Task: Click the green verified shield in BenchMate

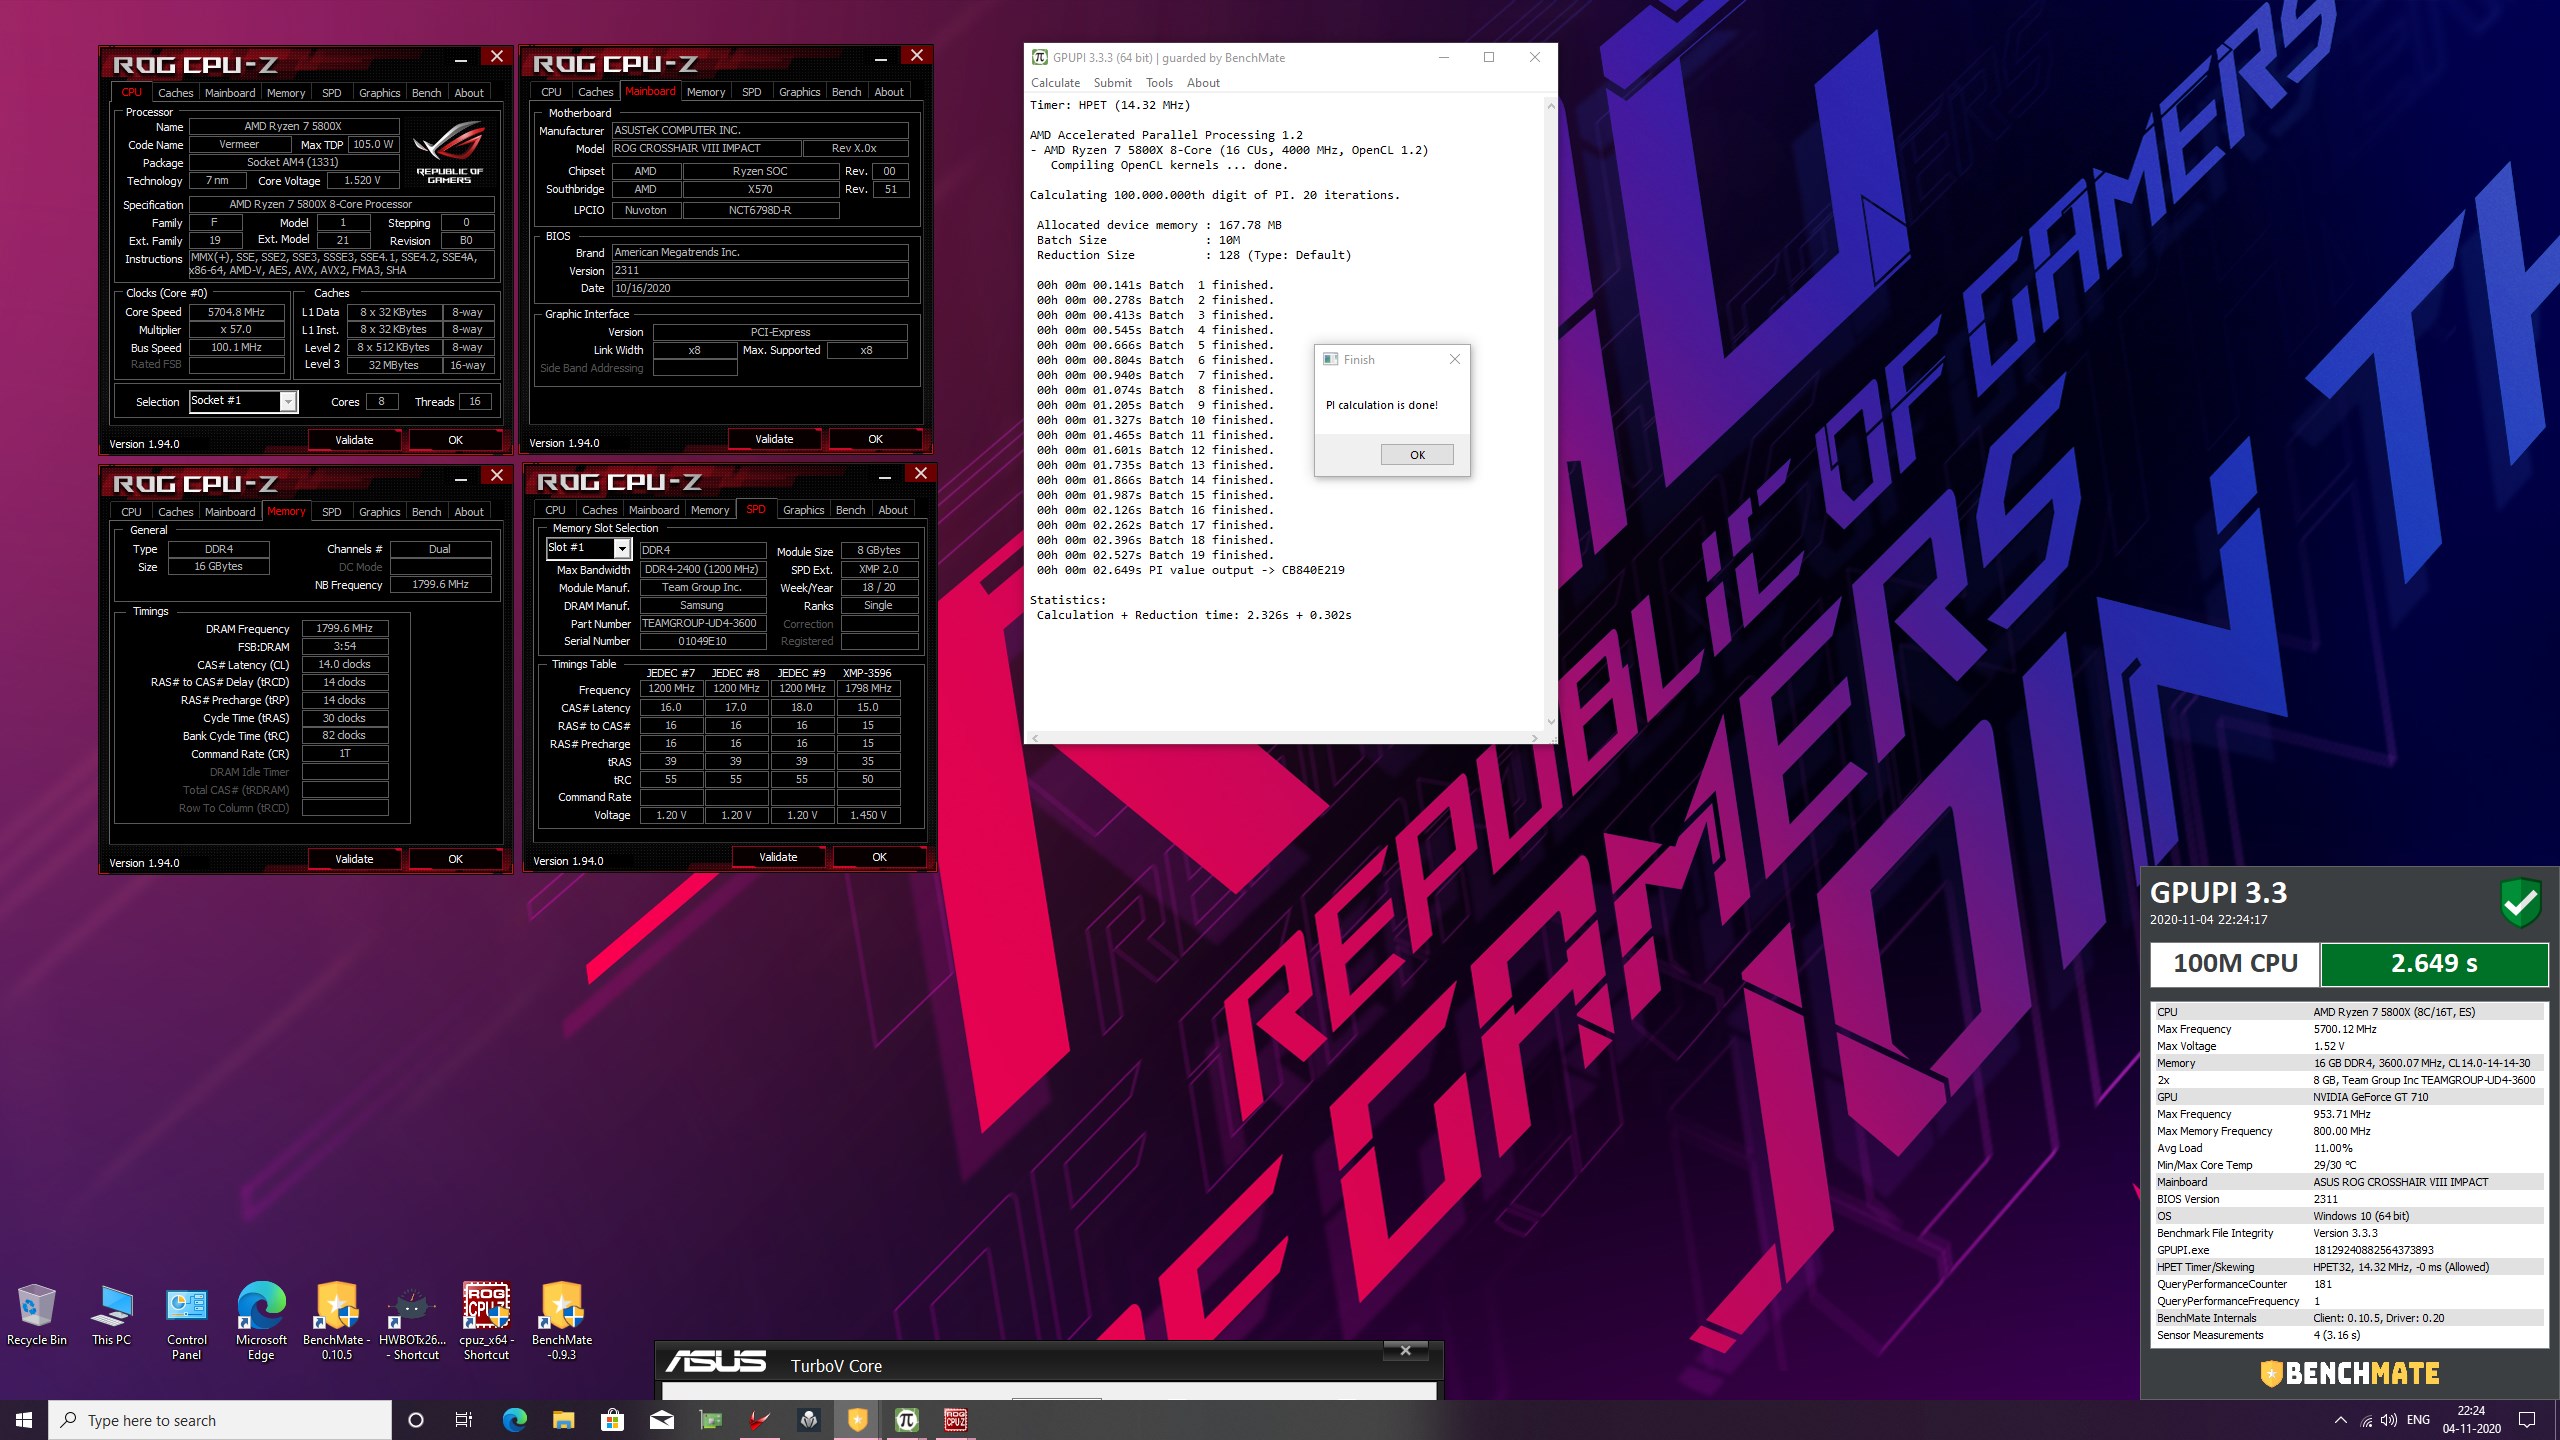Action: pyautogui.click(x=2521, y=904)
